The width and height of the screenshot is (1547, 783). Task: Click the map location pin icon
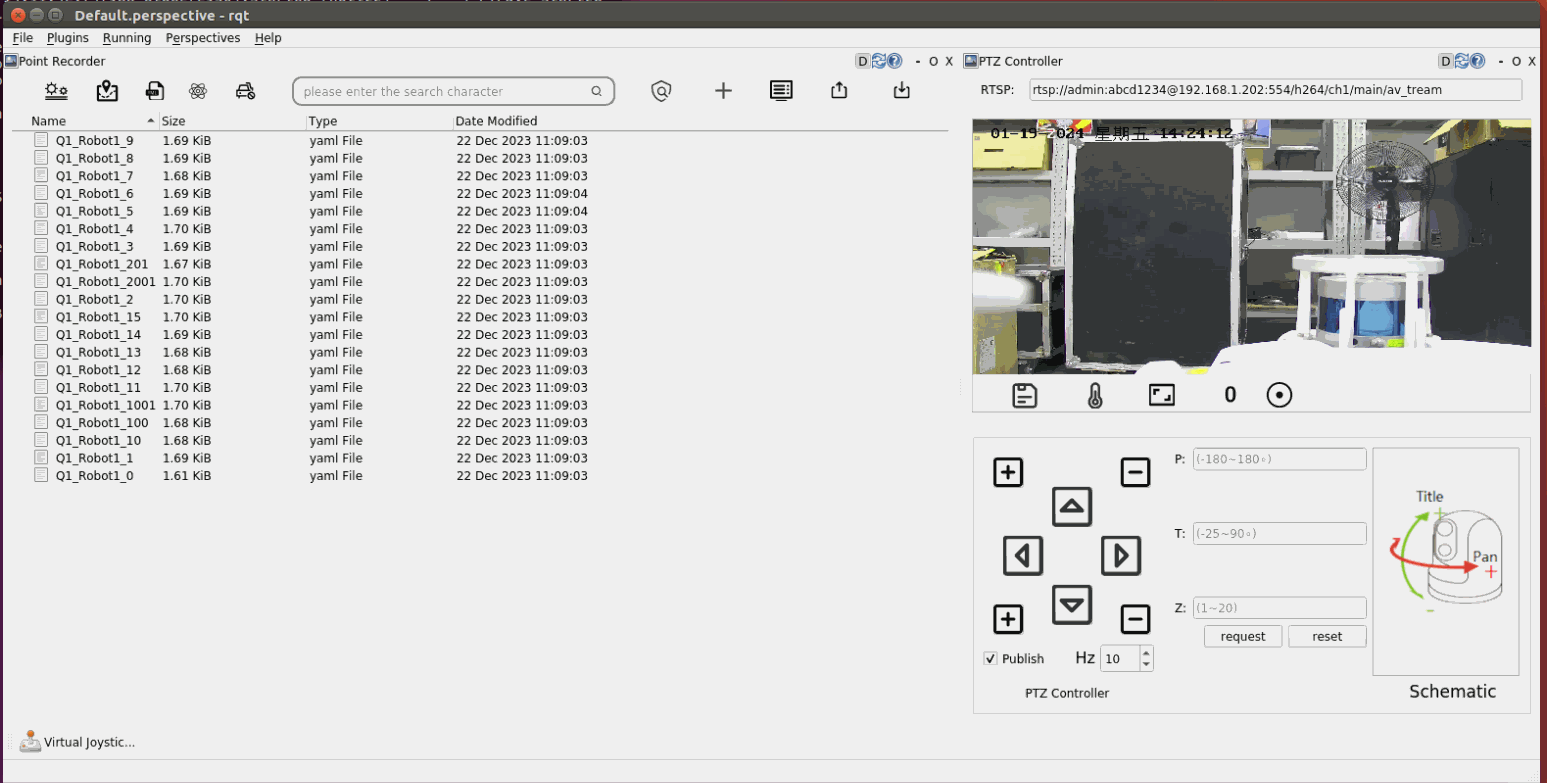click(x=107, y=91)
